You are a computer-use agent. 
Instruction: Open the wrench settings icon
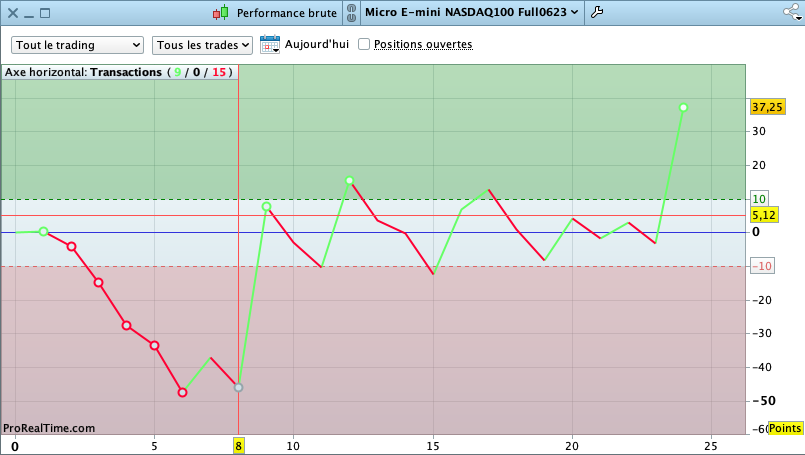click(598, 13)
